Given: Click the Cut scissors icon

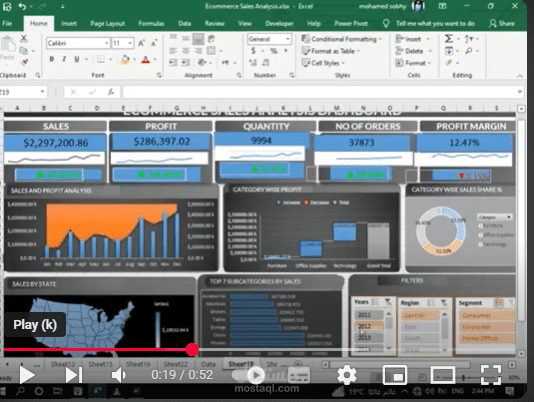Looking at the screenshot, I should click(x=23, y=38).
